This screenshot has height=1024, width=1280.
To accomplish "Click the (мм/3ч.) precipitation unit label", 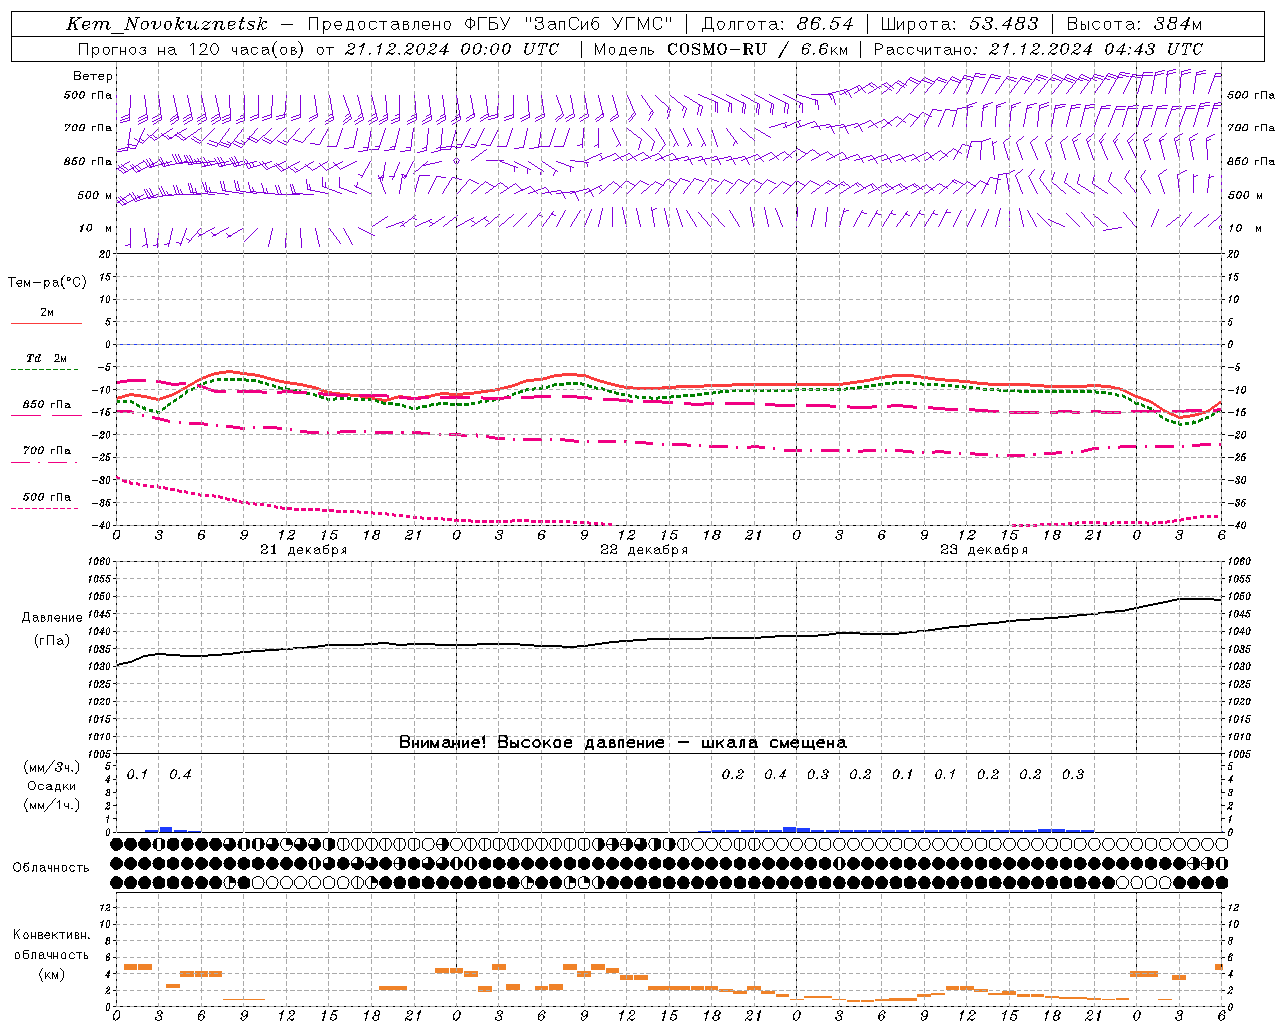I will pos(52,768).
